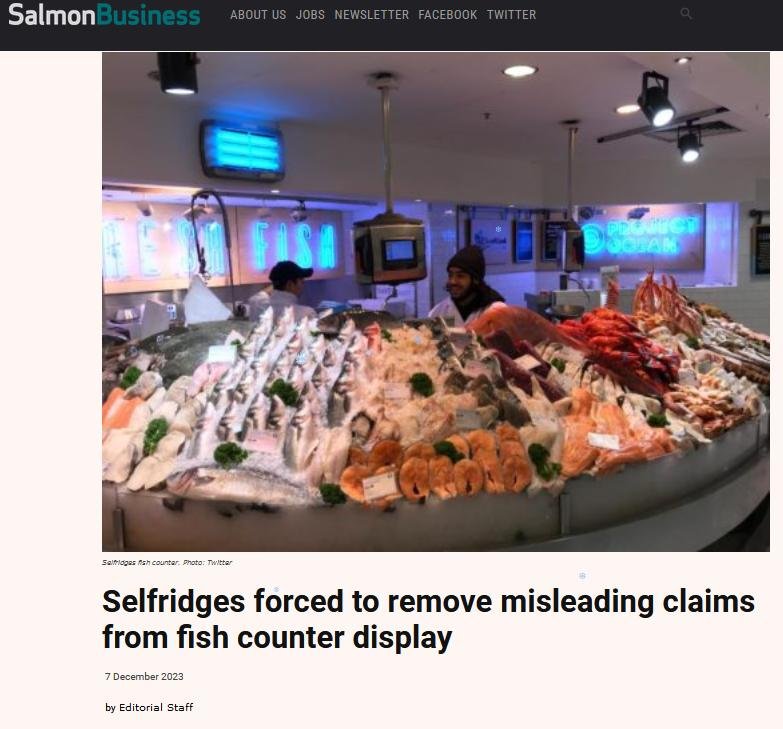Visit the FACEBOOK link in header

(x=447, y=15)
